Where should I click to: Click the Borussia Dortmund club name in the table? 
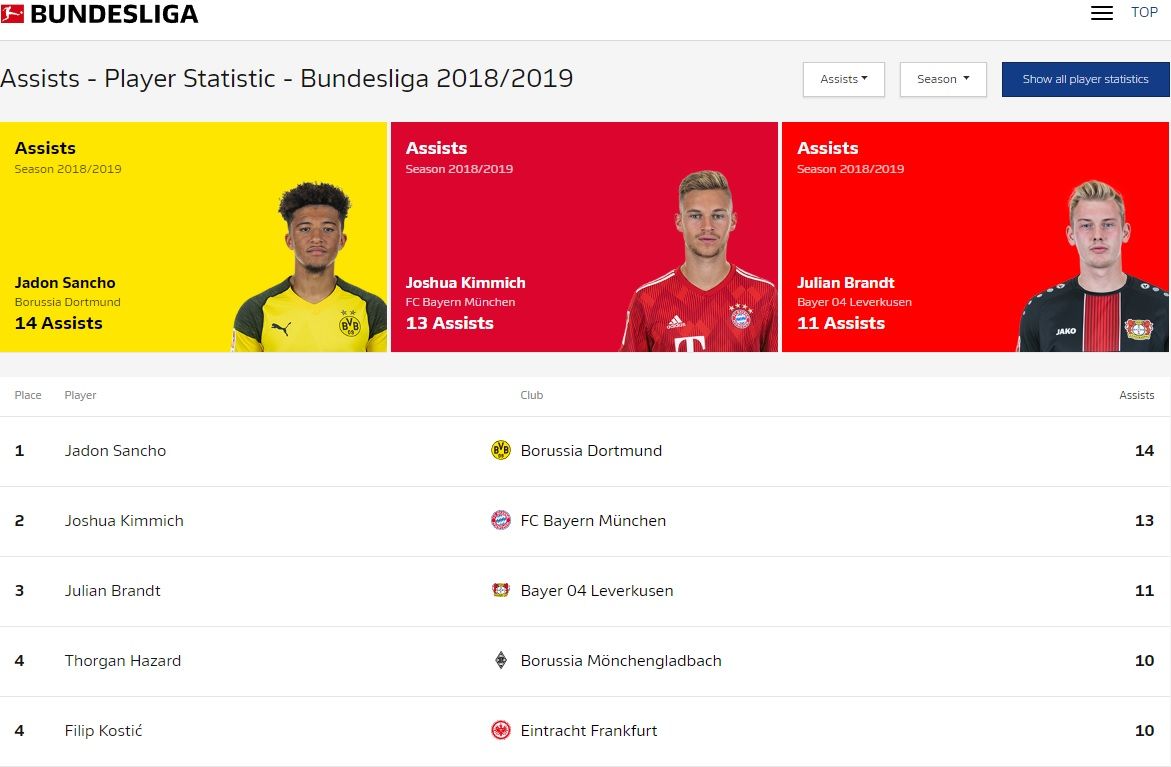pyautogui.click(x=591, y=451)
